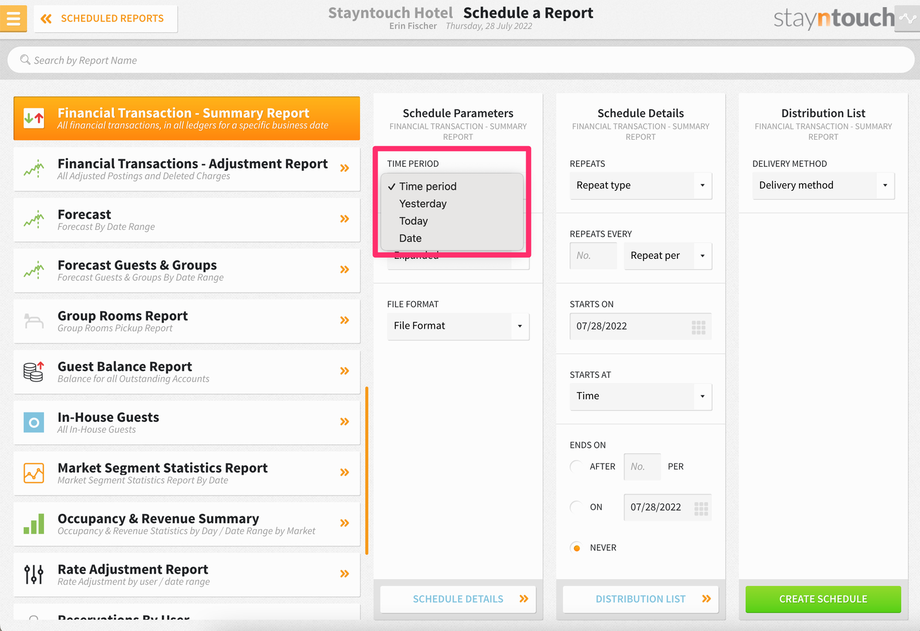Open the Repeat per dropdown
This screenshot has width=920, height=631.
coord(668,256)
